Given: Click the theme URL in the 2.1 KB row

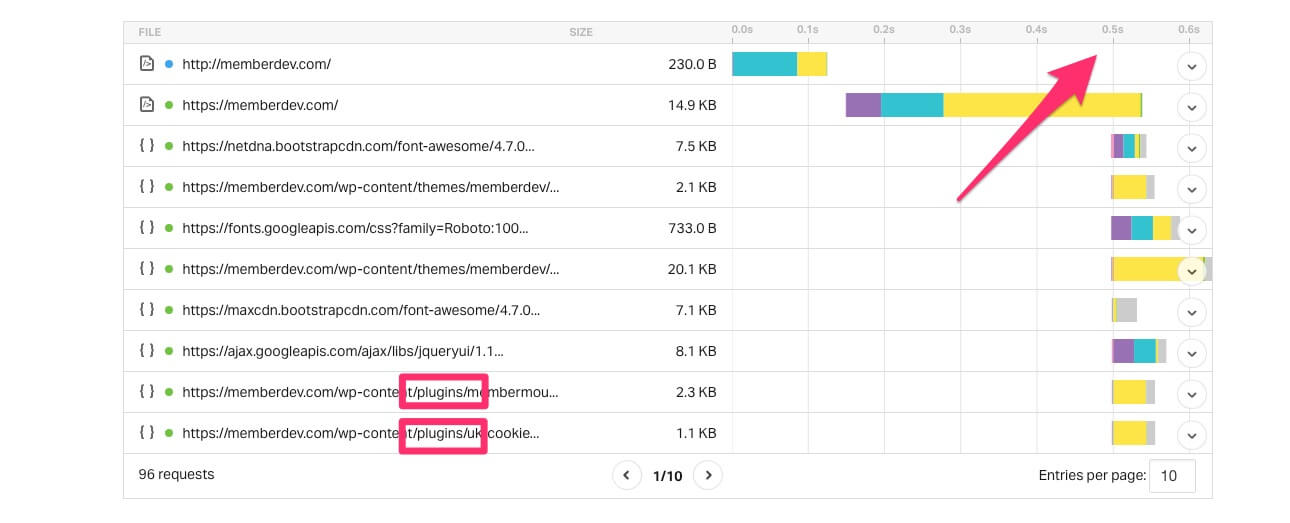Looking at the screenshot, I should [x=371, y=187].
